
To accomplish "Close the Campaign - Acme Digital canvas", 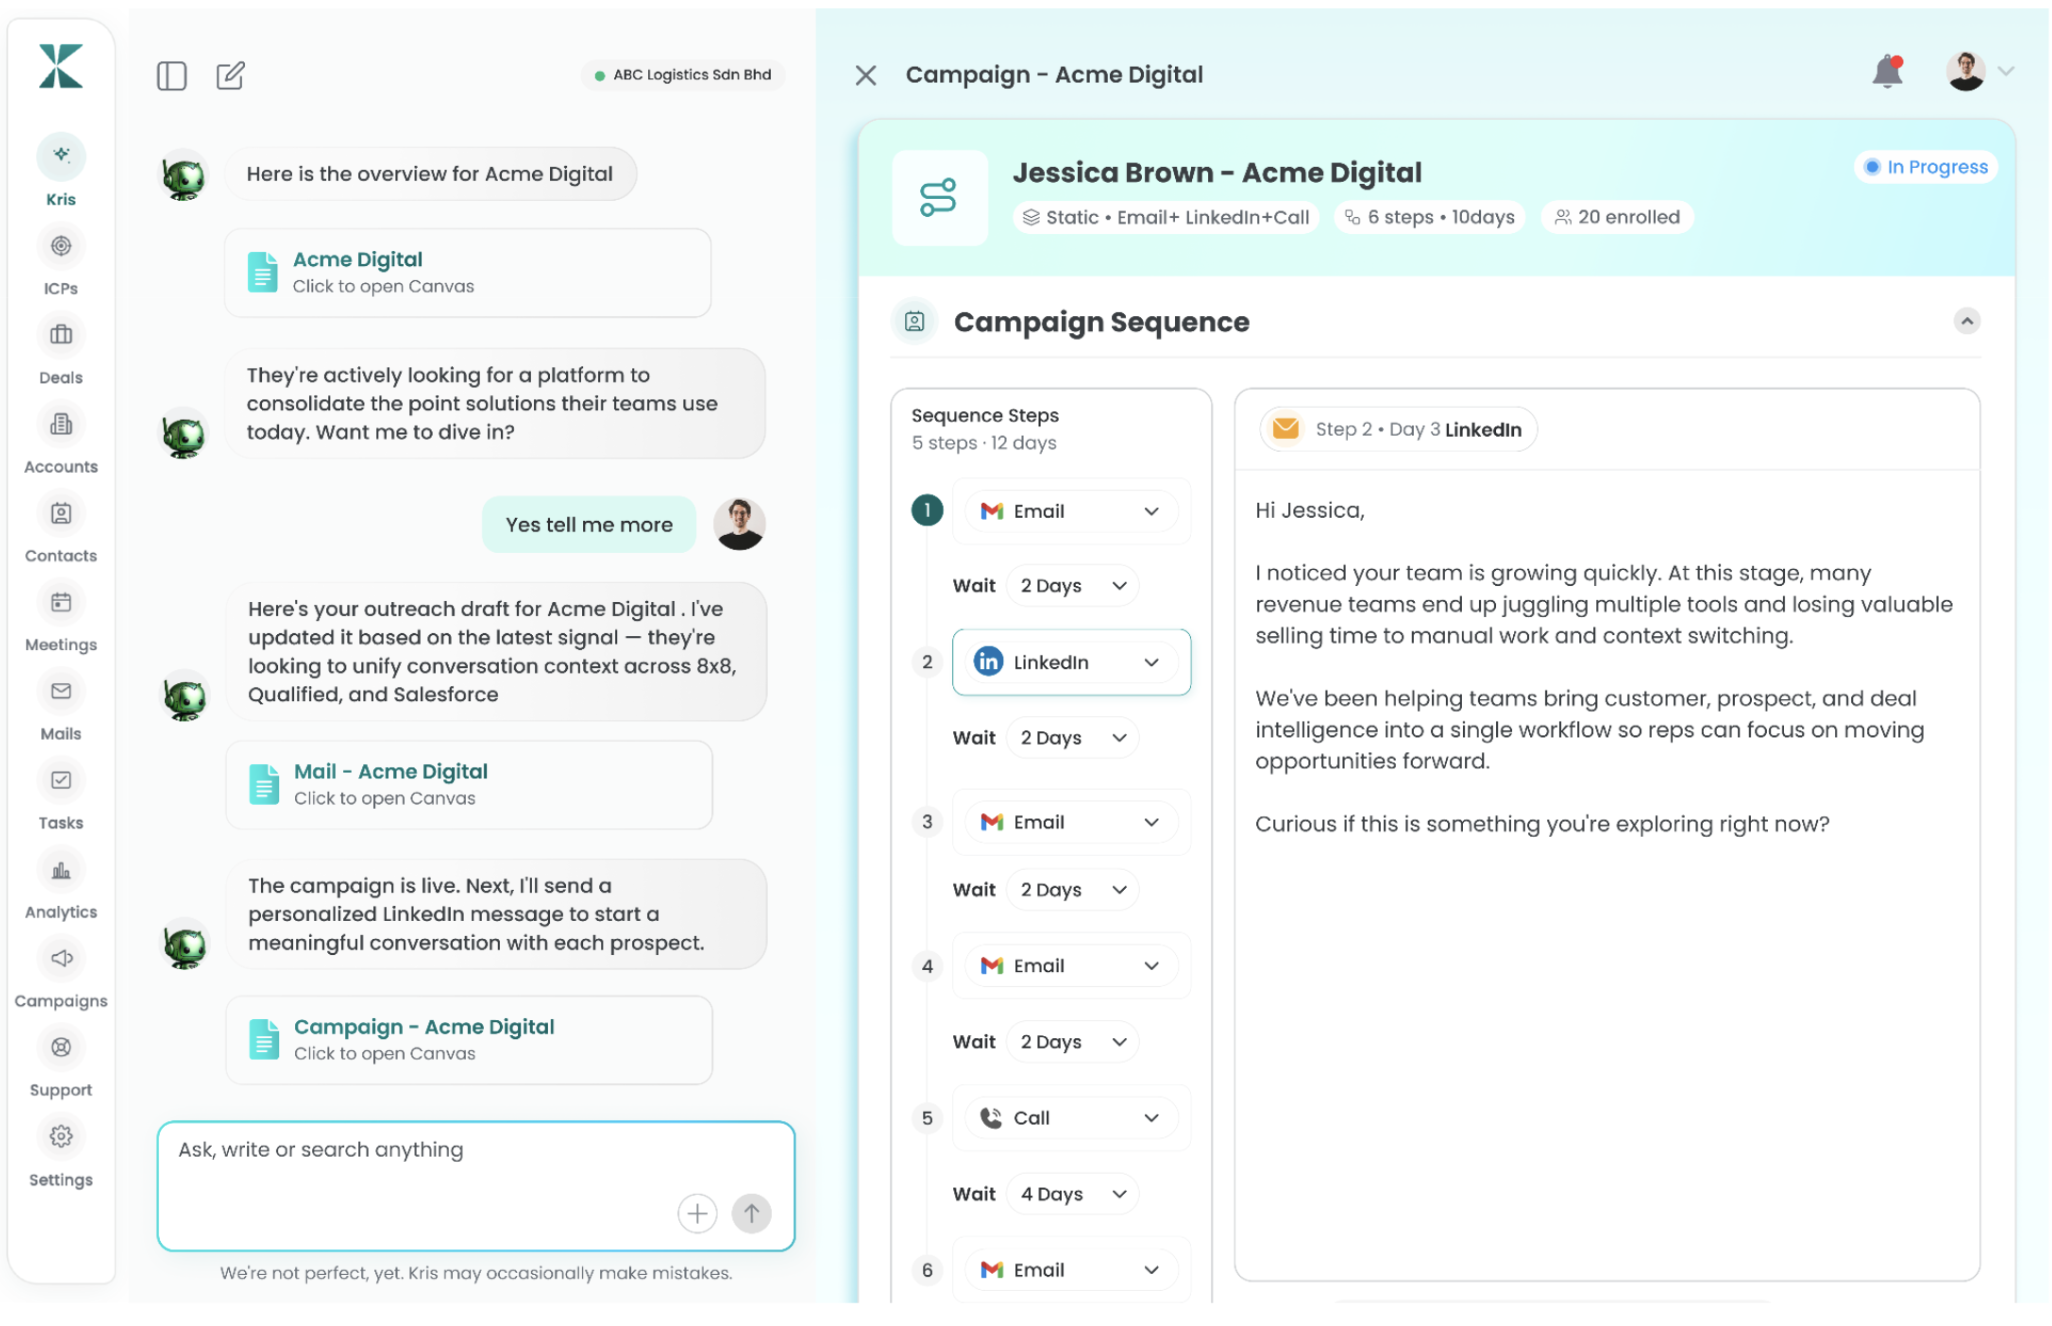I will (x=866, y=75).
